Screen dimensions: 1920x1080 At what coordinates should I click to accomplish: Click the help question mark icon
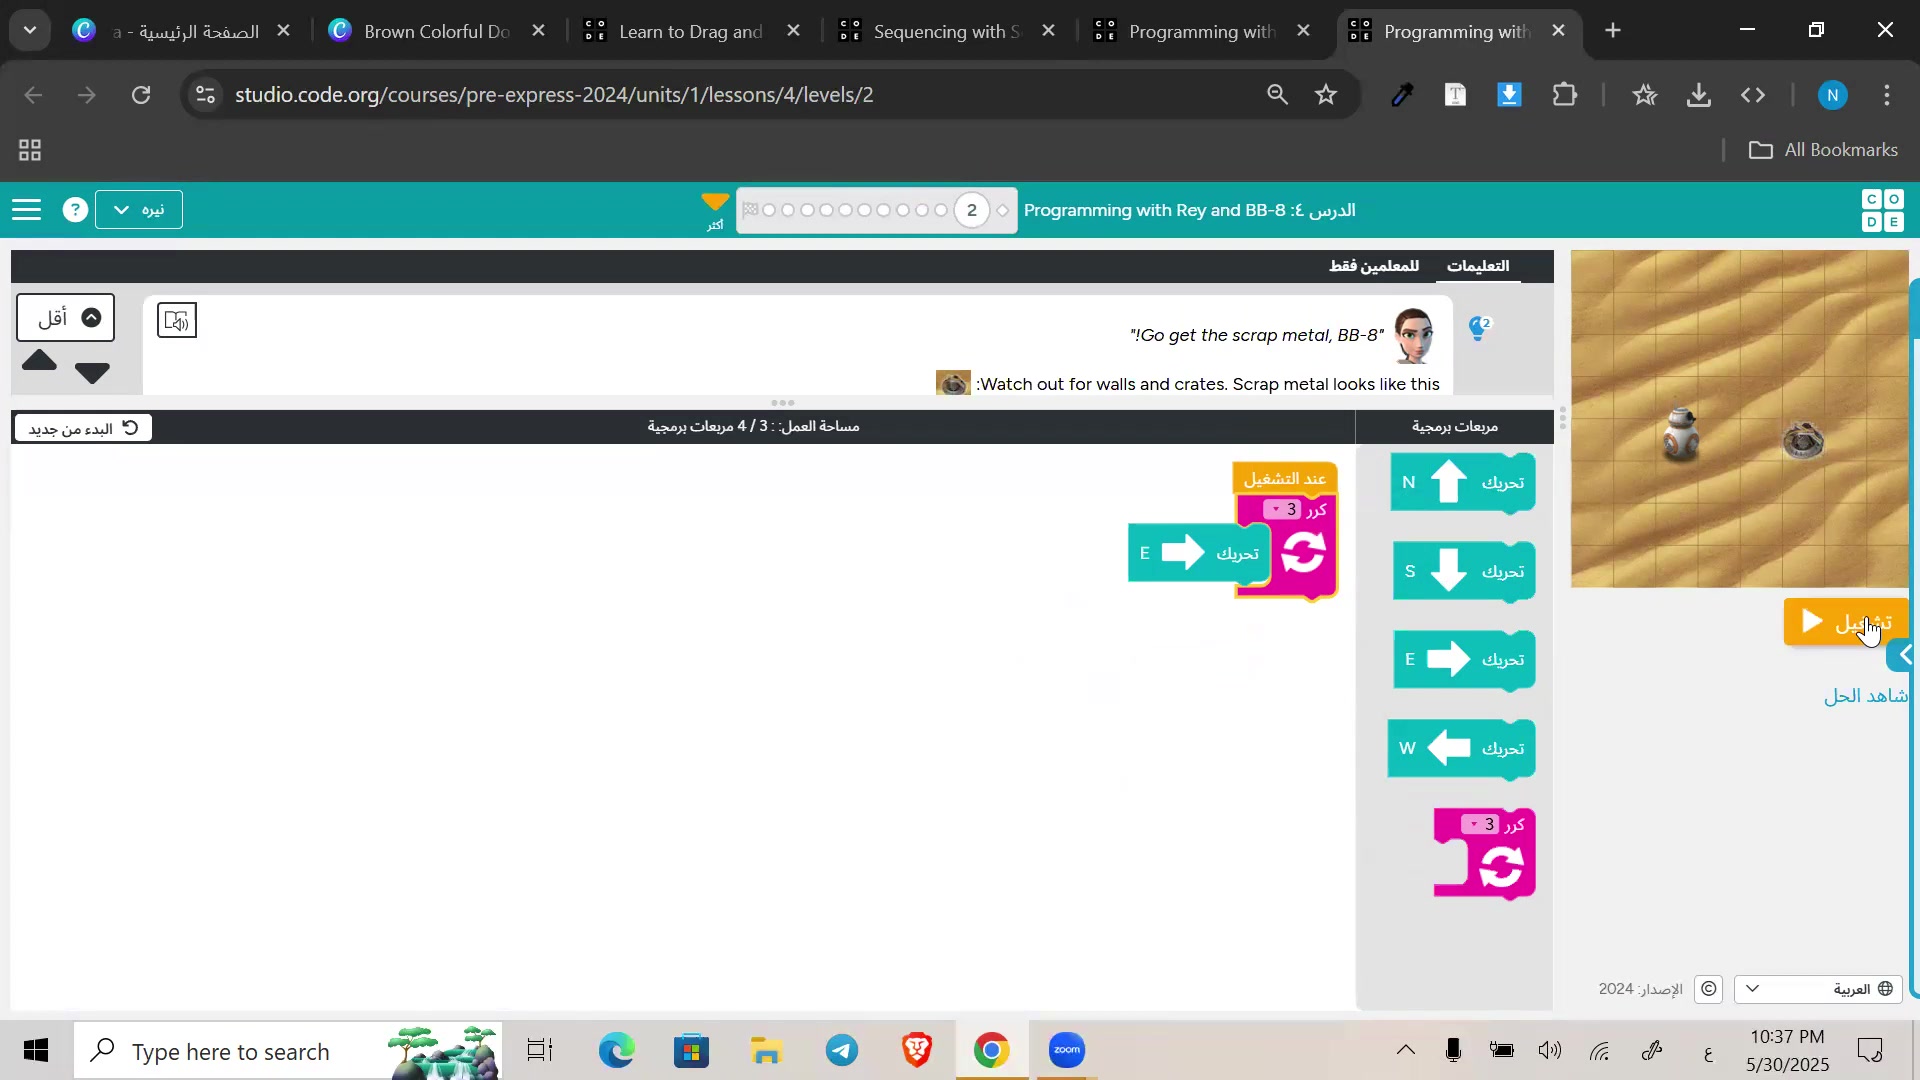(75, 210)
